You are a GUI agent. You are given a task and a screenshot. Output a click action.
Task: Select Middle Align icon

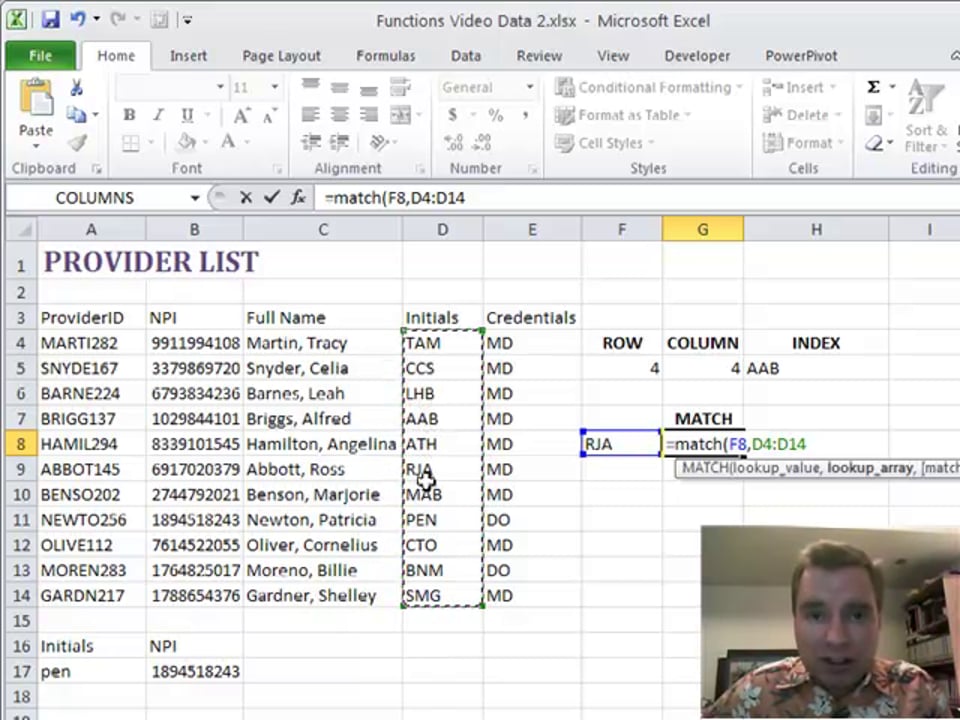339,88
